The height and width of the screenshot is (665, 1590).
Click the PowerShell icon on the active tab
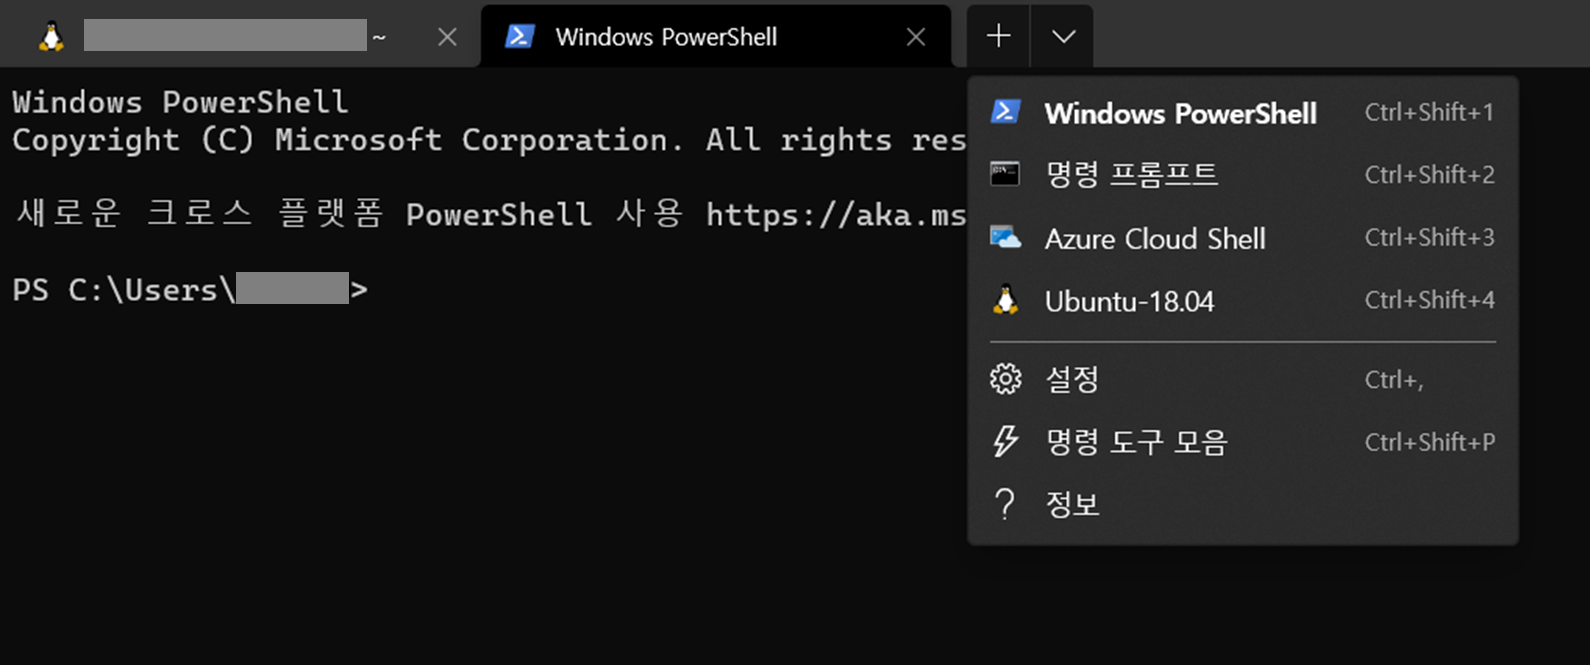519,37
